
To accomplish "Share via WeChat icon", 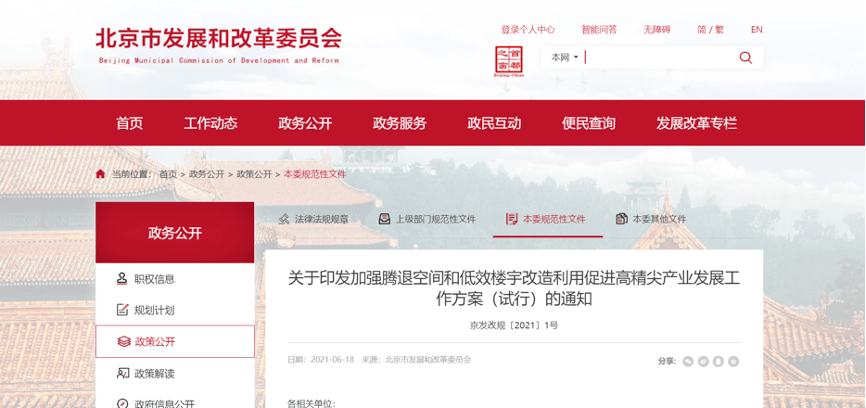I will coord(688,361).
